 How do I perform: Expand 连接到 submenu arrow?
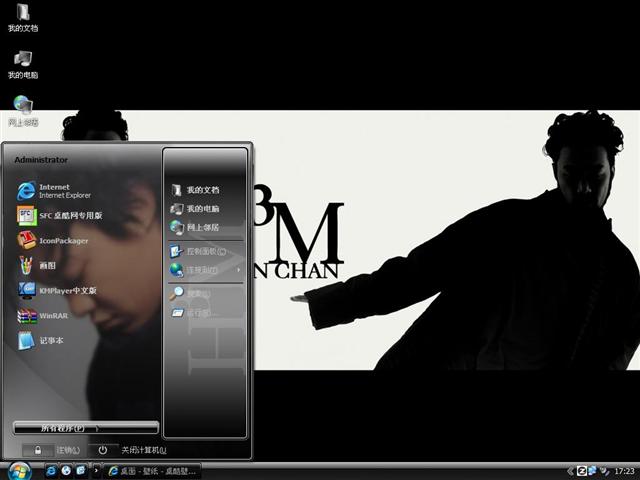click(238, 270)
